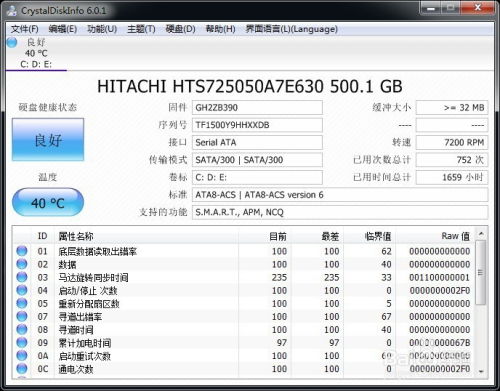Viewport: 500px width, 391px height.
Task: Select the 马达旋转同步时间 attribute row
Action: [244, 277]
